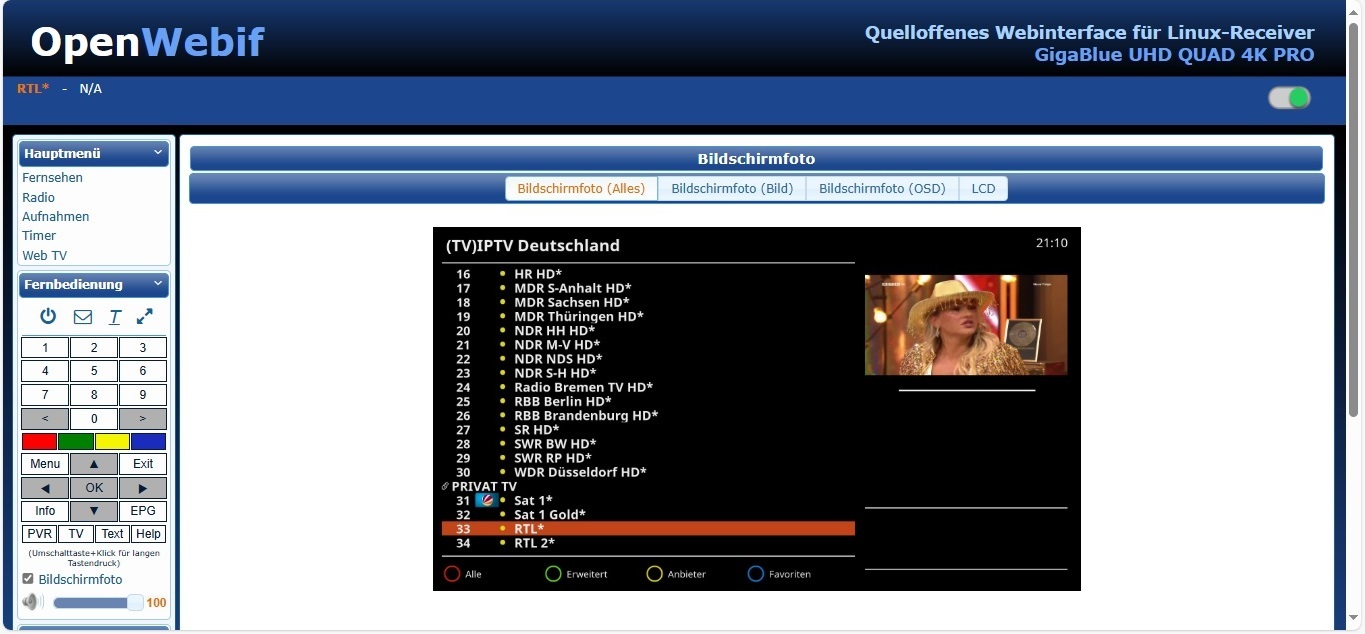Click the volume slider handle
The width and height of the screenshot is (1365, 634).
pos(135,602)
